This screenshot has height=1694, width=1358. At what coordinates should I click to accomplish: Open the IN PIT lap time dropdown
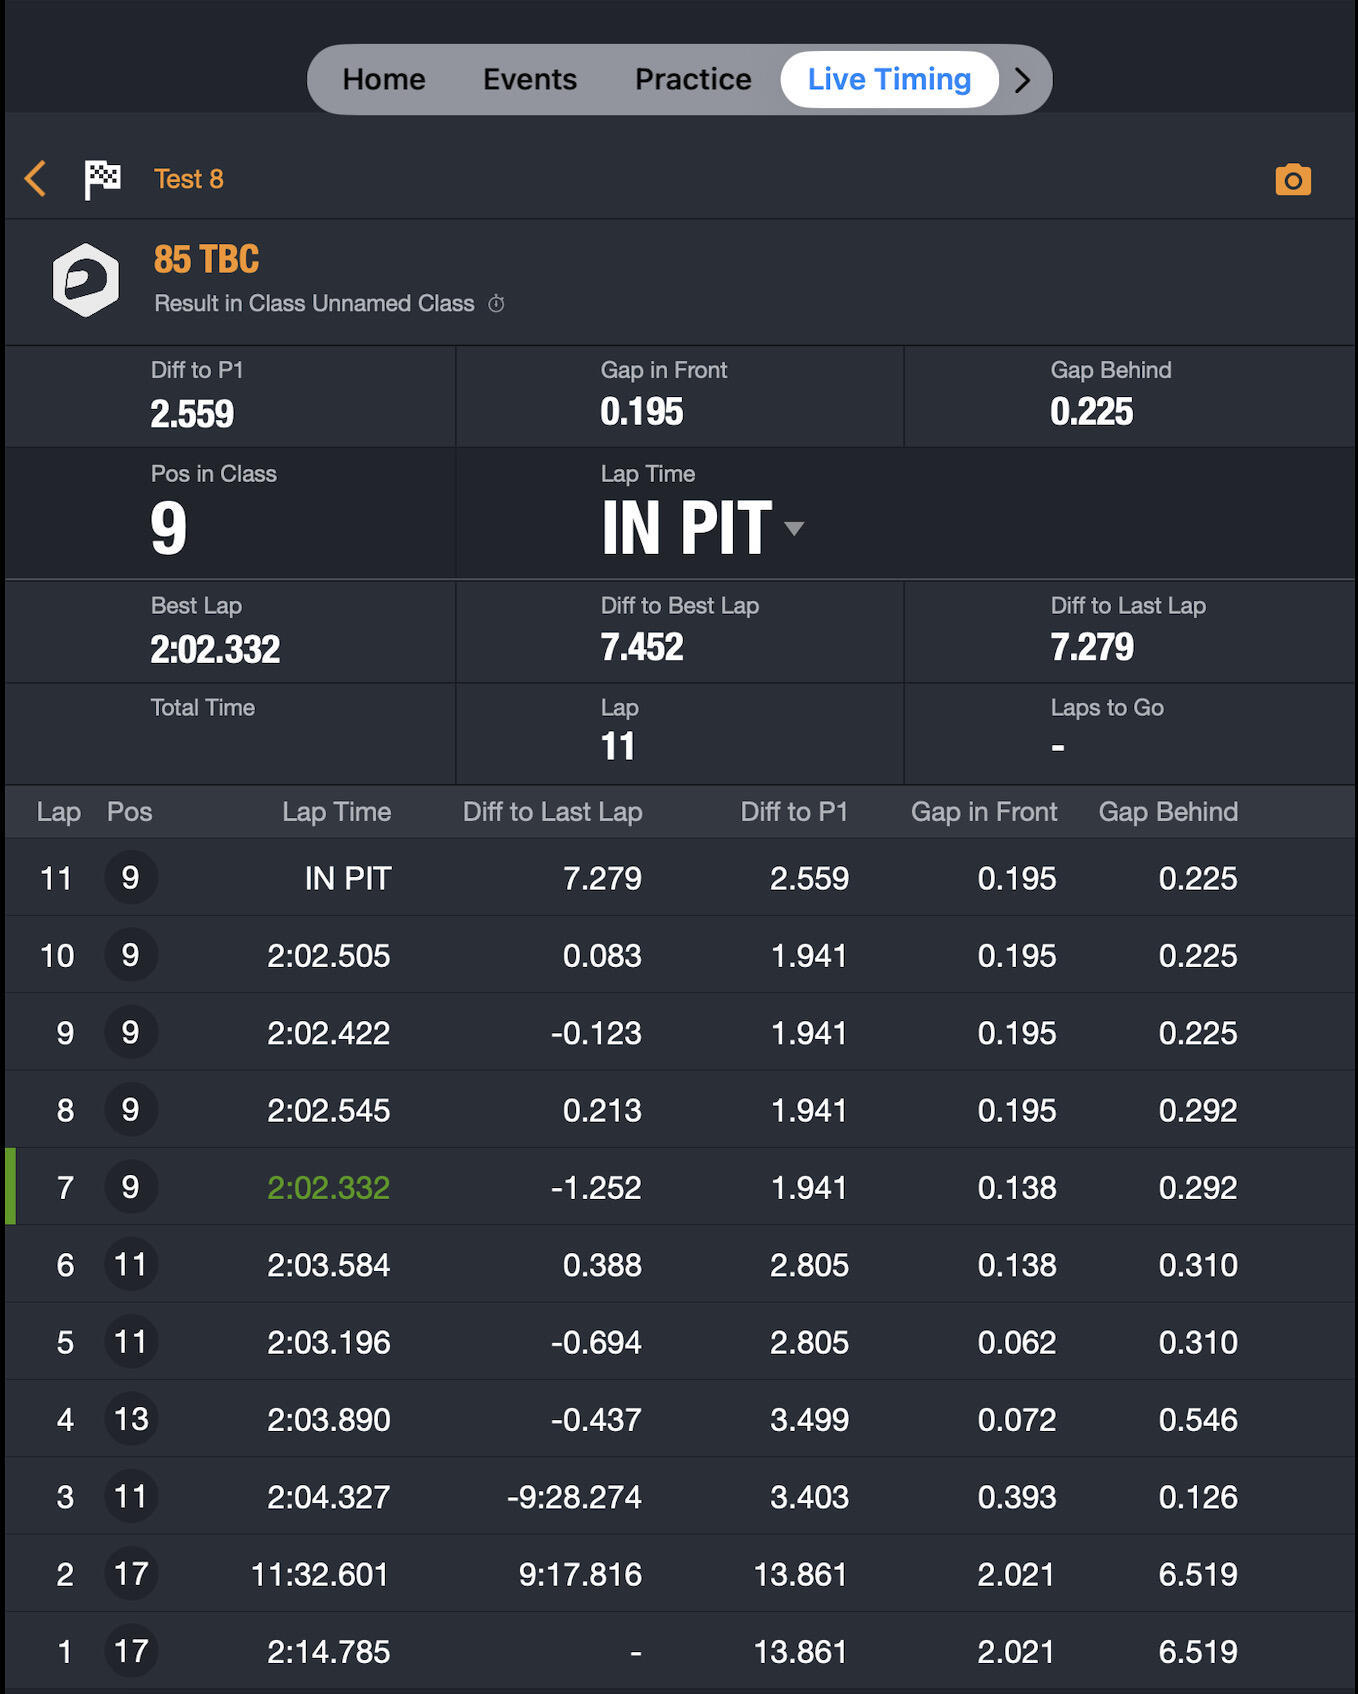point(794,528)
